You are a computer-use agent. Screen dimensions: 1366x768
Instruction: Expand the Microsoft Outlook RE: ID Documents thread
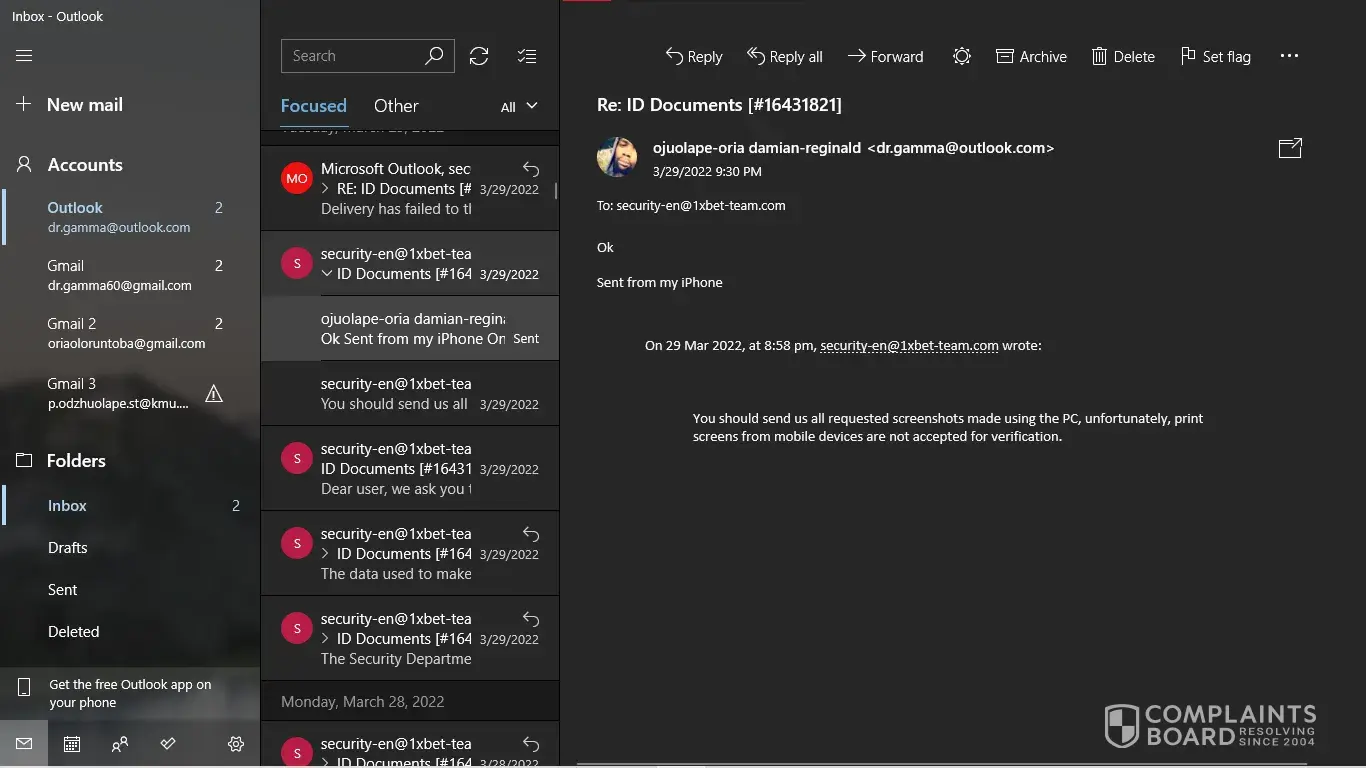click(x=326, y=189)
